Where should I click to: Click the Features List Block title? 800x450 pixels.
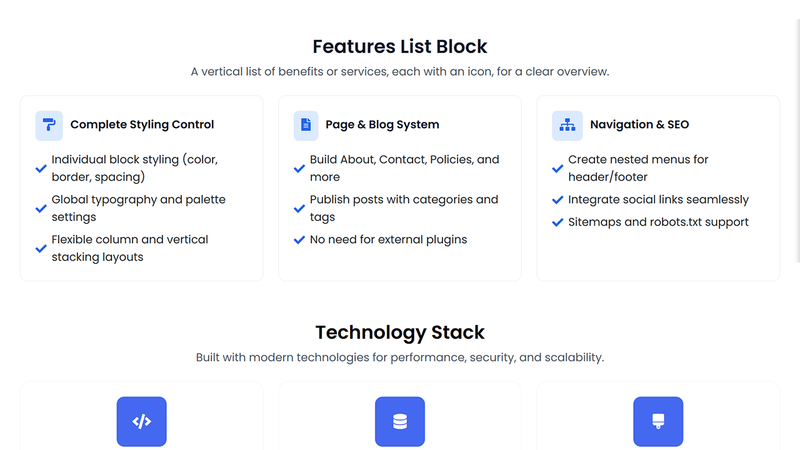click(400, 46)
